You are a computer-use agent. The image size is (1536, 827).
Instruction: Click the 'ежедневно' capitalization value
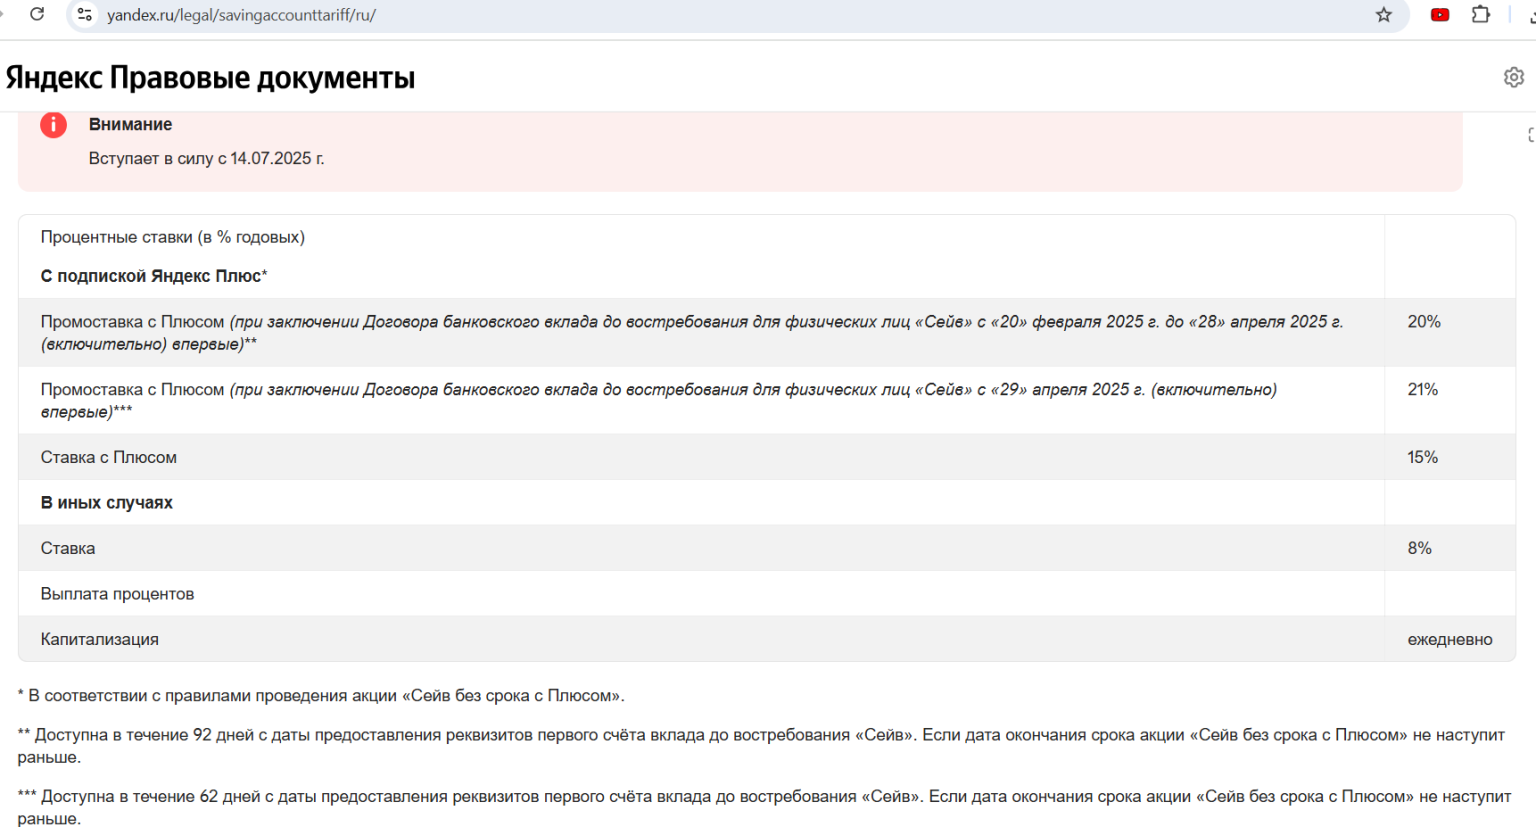click(x=1449, y=639)
